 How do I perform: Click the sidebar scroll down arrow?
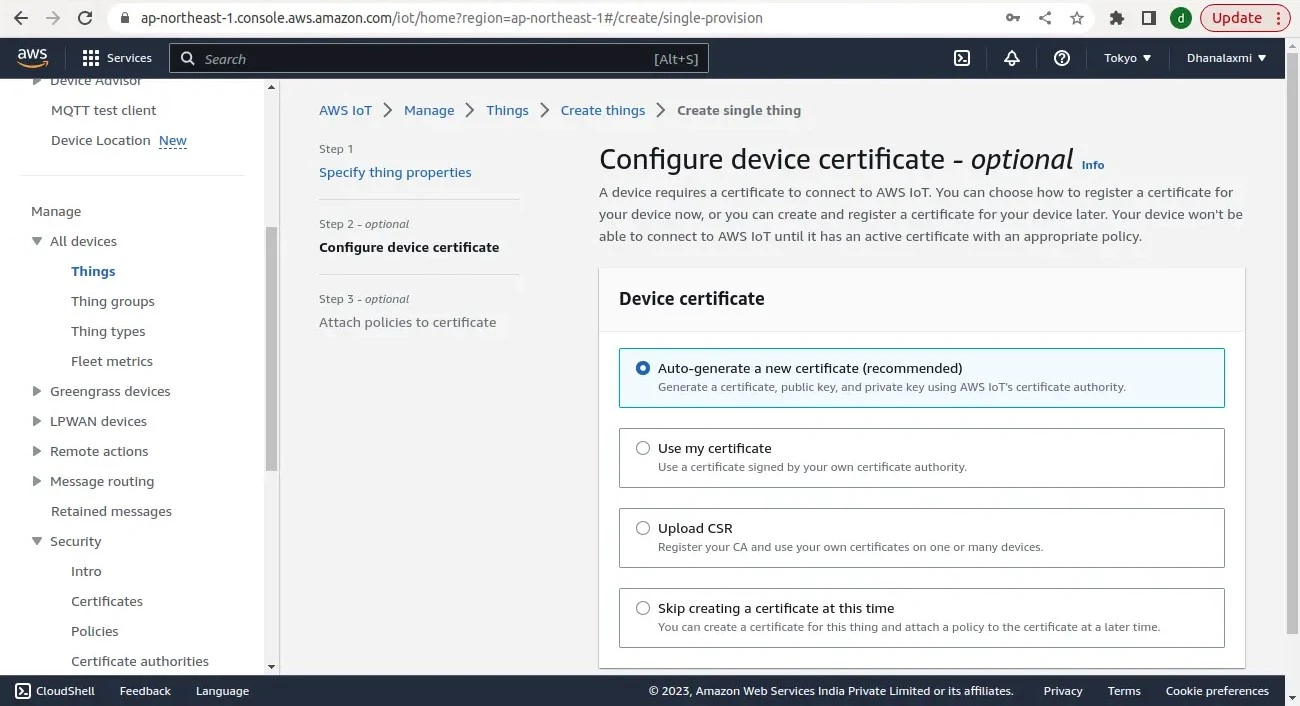(271, 666)
